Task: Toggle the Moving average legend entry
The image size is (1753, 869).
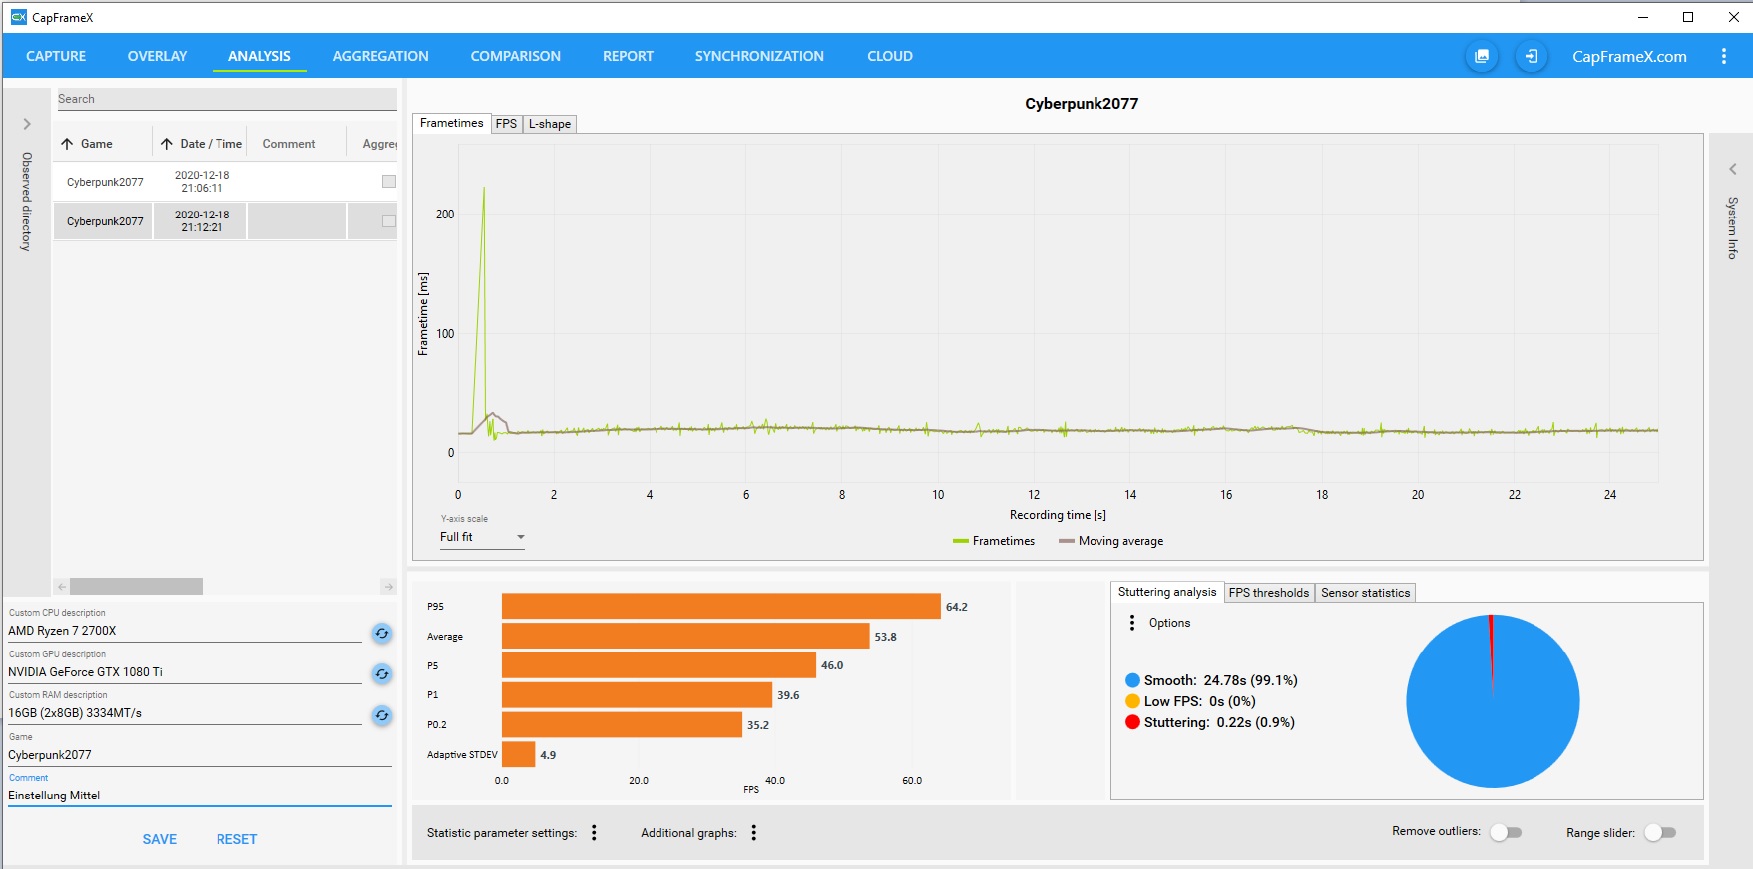Action: 1111,541
